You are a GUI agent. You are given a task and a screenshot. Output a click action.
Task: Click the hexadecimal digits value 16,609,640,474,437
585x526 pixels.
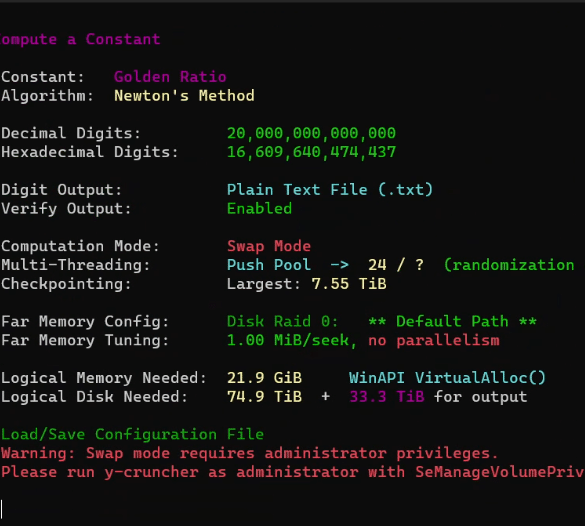pos(311,152)
